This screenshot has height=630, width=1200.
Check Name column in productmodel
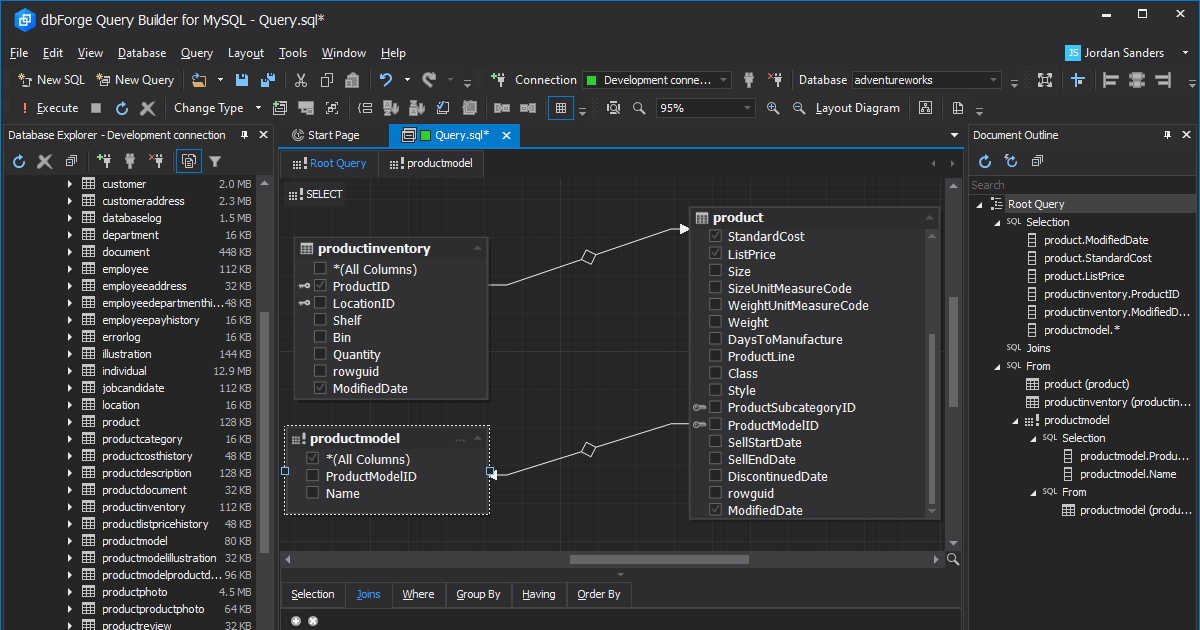pos(313,493)
